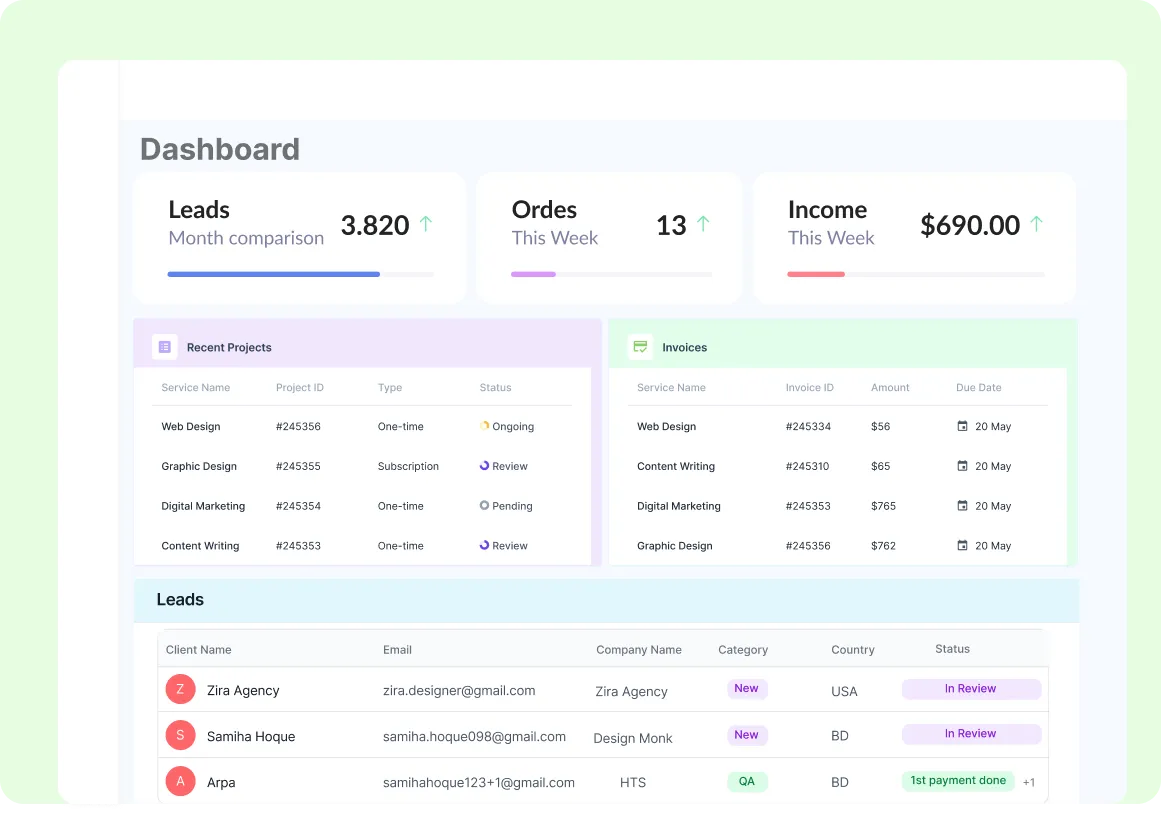Open the zira.designer@gmail.com email
The height and width of the screenshot is (822, 1161).
[x=459, y=690]
